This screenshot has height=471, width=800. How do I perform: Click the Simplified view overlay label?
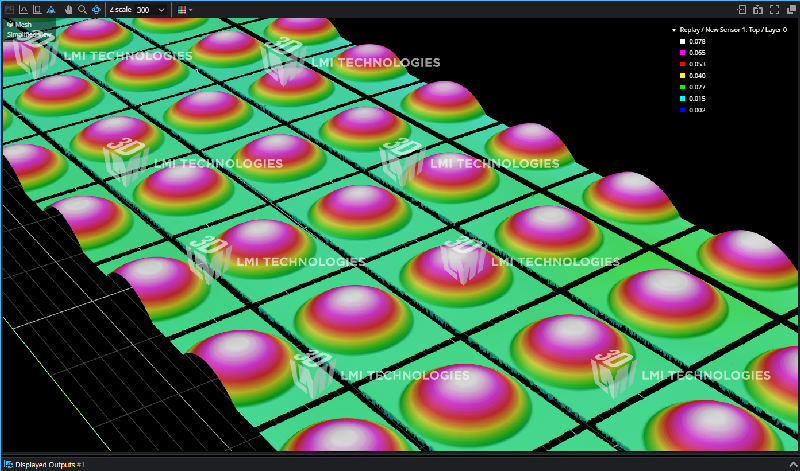(29, 35)
